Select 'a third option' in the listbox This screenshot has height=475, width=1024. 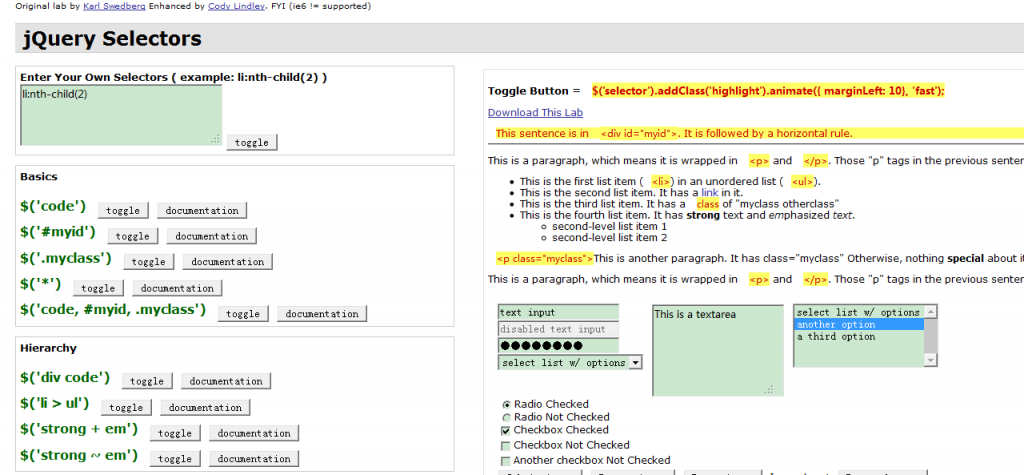859,336
